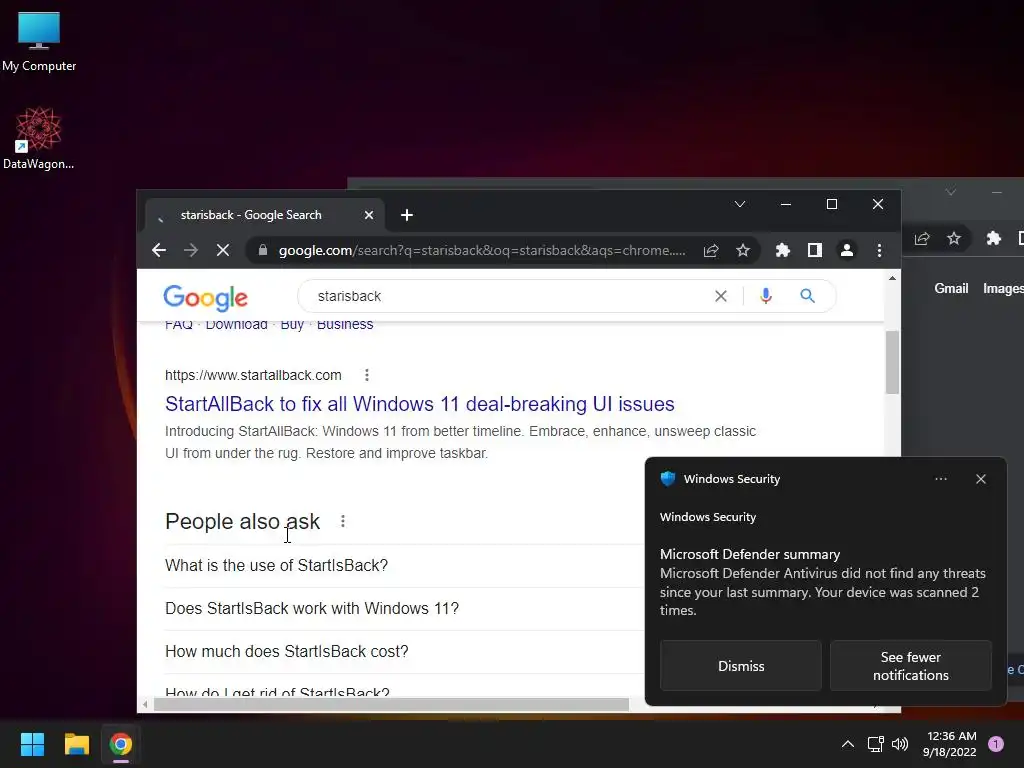Click the Chrome icon on the taskbar

(121, 744)
